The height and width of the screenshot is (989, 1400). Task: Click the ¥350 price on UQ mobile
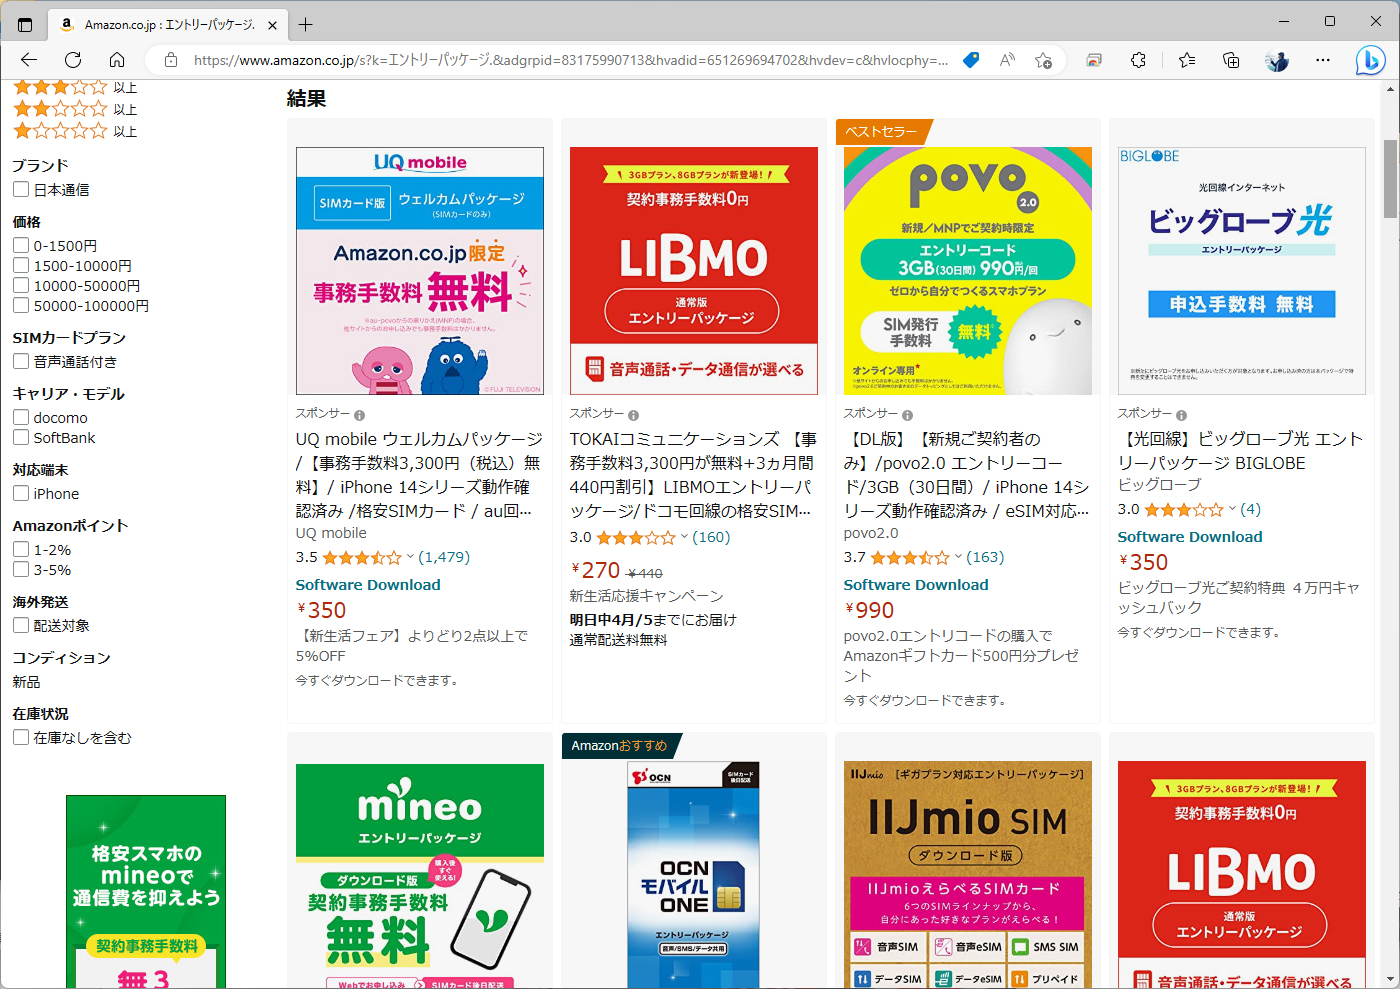pyautogui.click(x=322, y=610)
